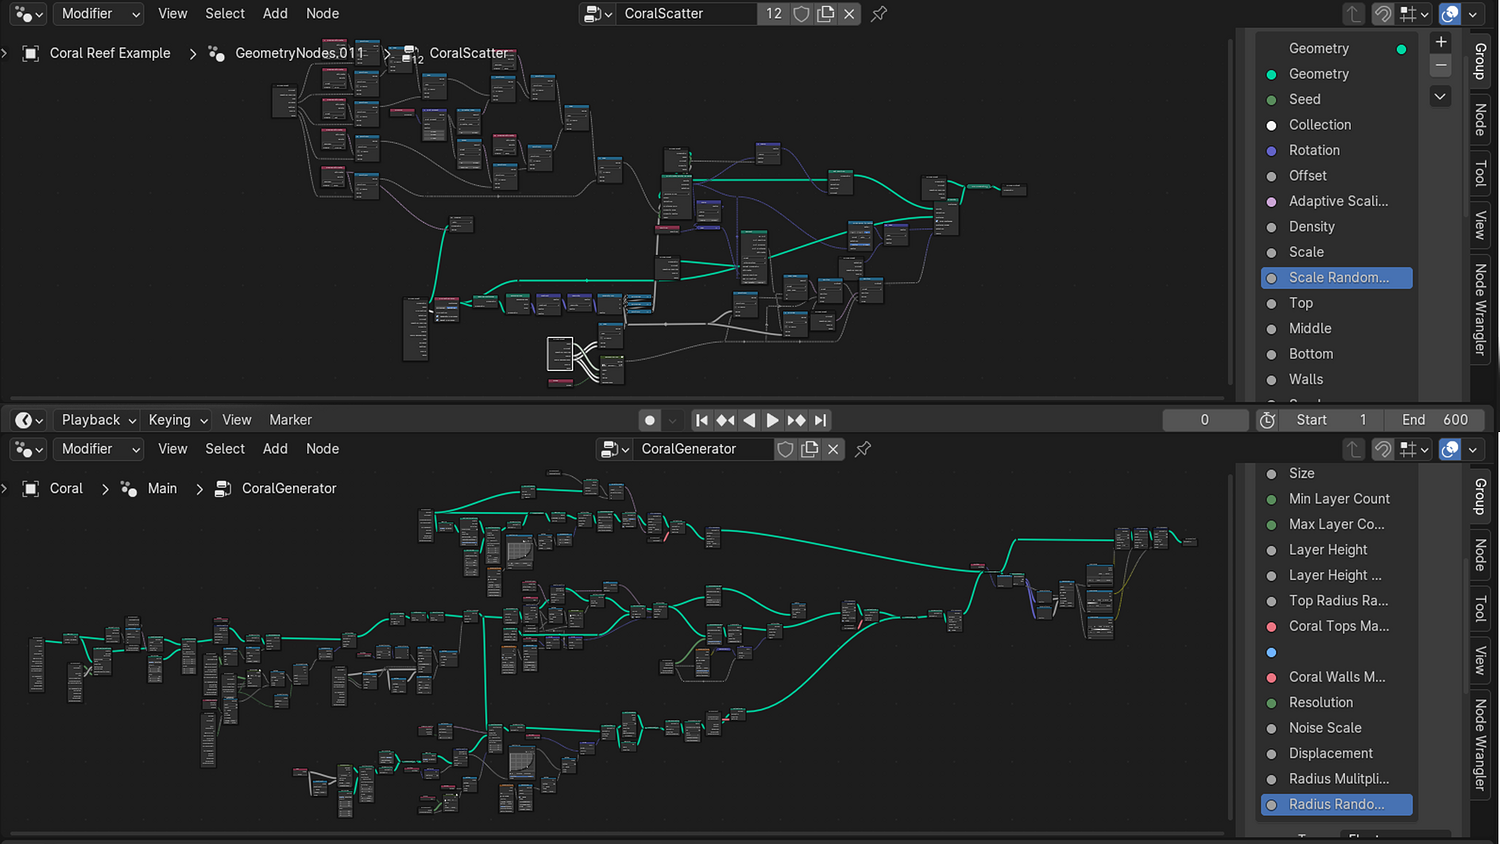Open Marker menu in timeline
Viewport: 1500px width, 844px height.
pyautogui.click(x=290, y=420)
